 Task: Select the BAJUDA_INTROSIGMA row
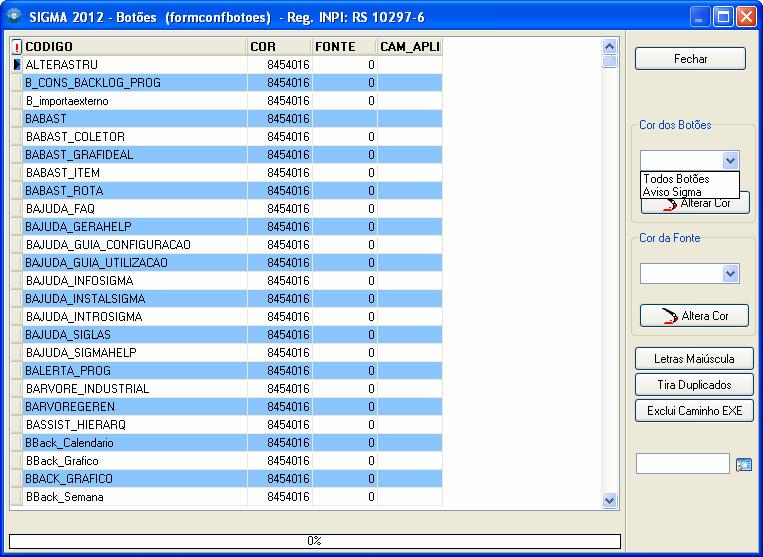[x=232, y=317]
